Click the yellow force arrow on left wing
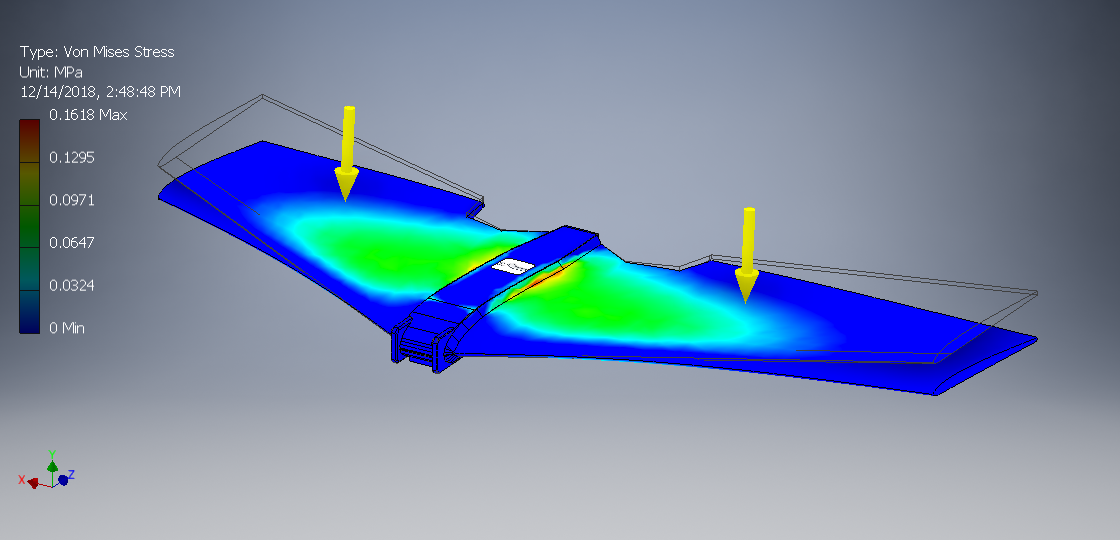This screenshot has width=1120, height=540. coord(346,153)
